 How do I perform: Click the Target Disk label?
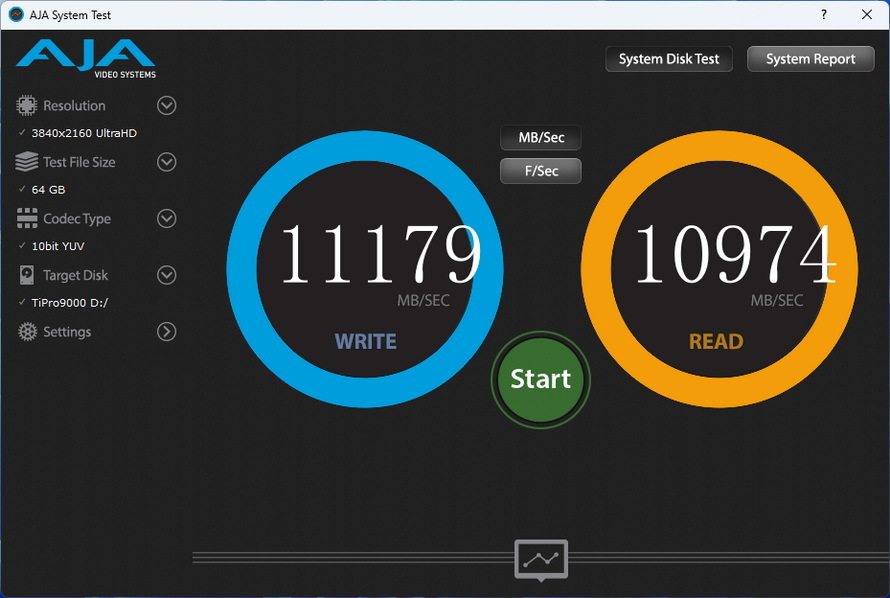click(x=75, y=275)
